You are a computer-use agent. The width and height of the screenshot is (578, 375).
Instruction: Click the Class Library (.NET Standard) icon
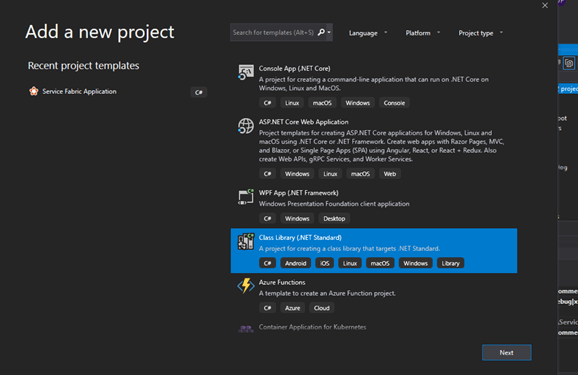coord(246,242)
